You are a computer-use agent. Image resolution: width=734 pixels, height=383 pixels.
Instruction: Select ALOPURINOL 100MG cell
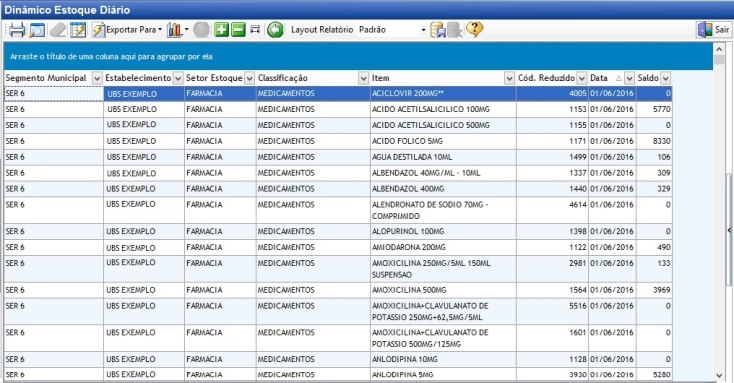click(443, 232)
